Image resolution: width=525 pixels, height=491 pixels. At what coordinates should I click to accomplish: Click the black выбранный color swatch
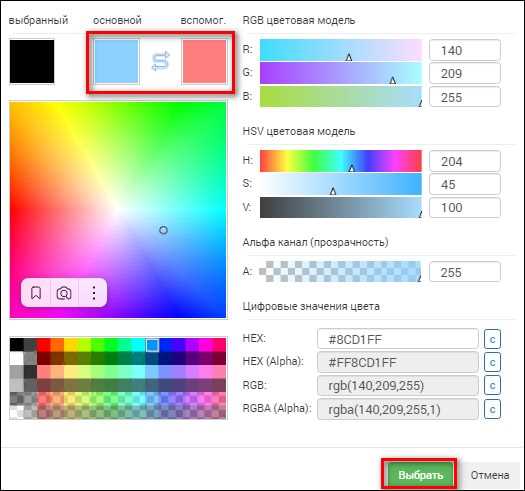[x=32, y=61]
